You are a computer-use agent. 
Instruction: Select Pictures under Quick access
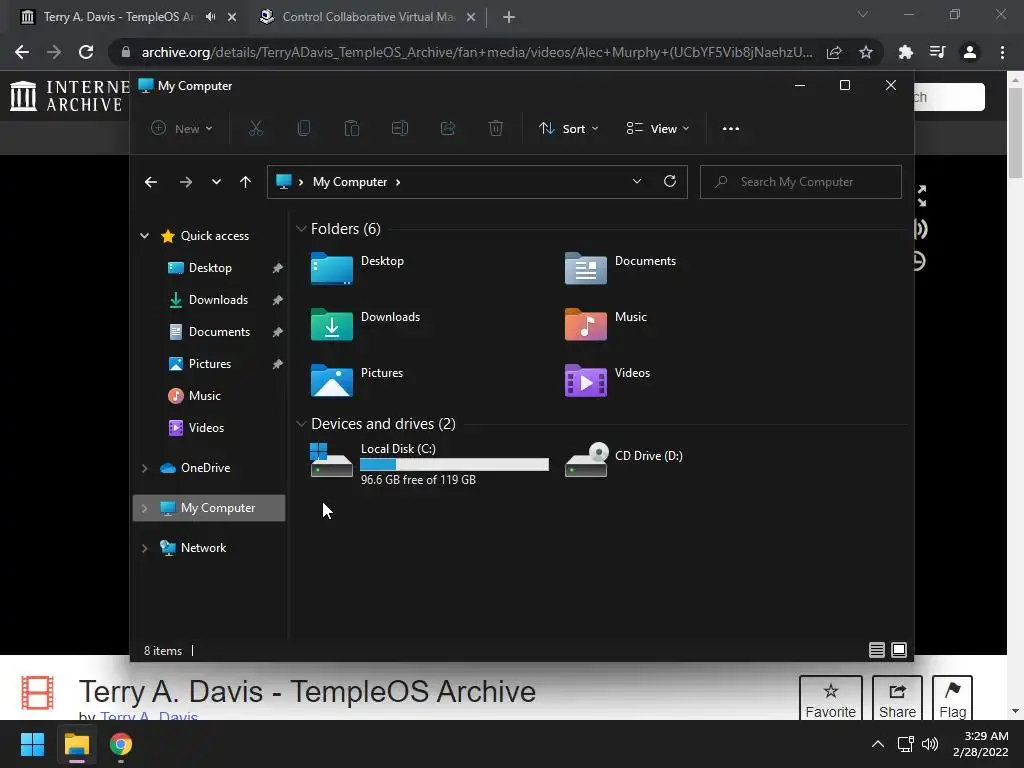click(210, 364)
